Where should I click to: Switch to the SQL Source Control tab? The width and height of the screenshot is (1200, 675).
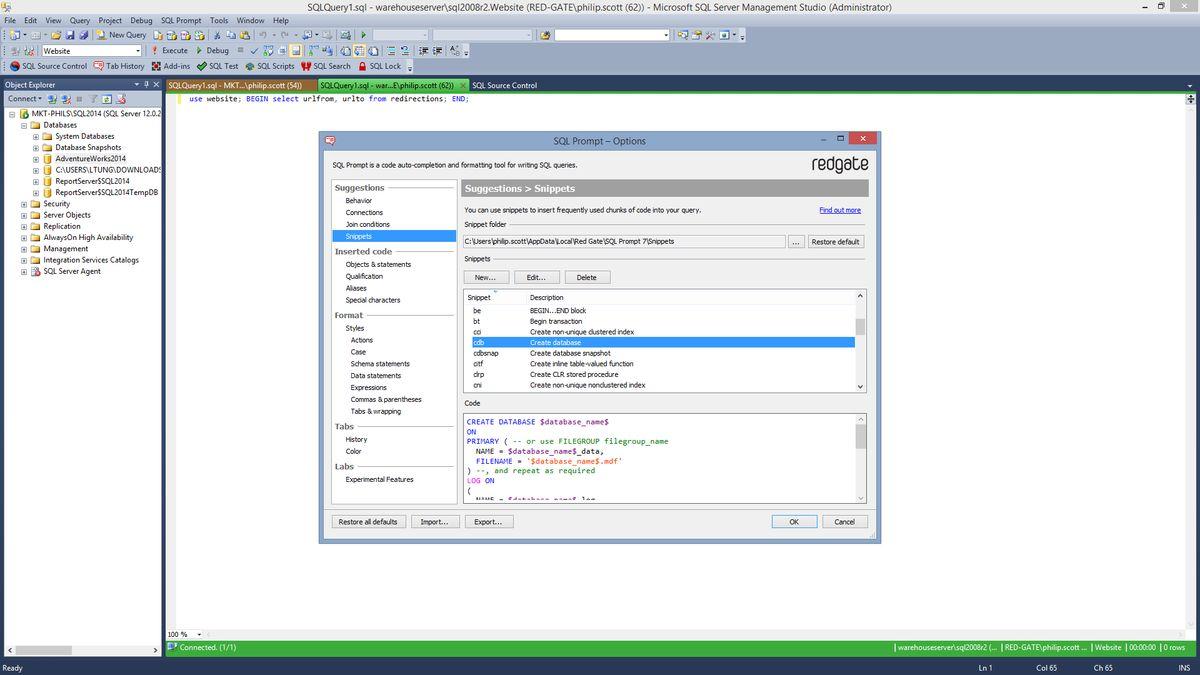(x=504, y=85)
